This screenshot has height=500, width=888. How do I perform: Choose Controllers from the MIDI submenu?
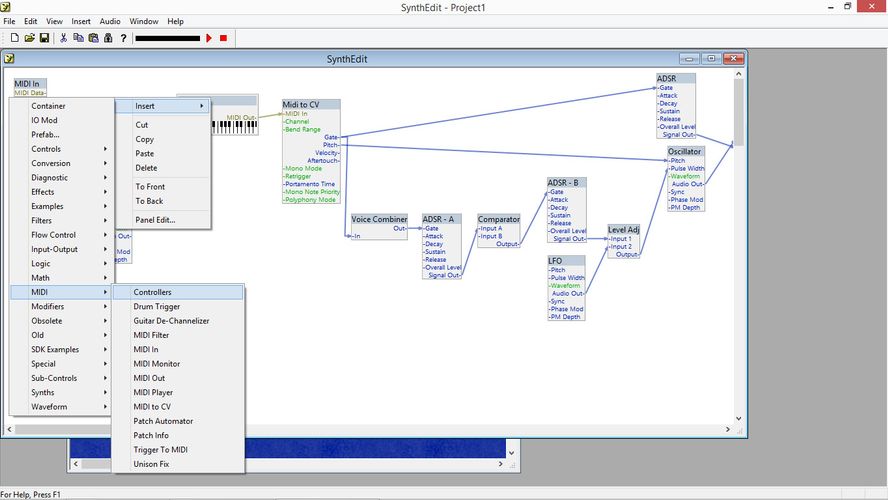177,292
